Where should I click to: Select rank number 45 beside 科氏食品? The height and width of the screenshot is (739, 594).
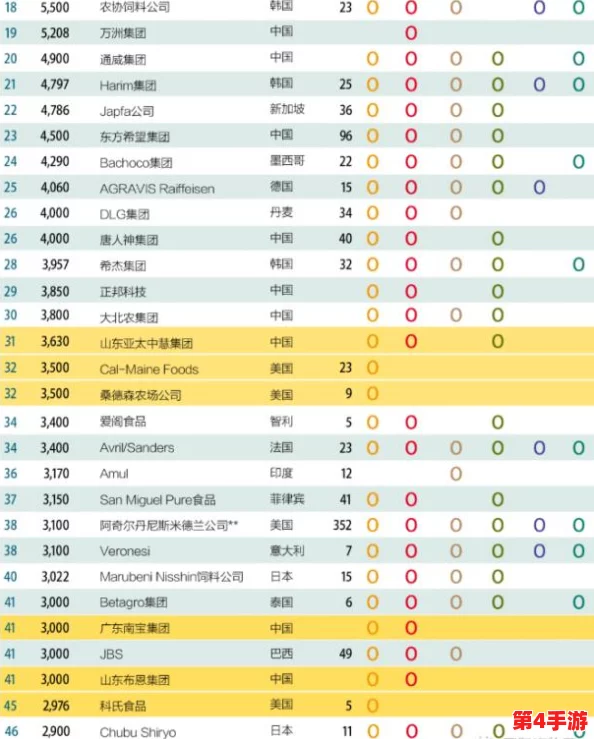point(10,706)
